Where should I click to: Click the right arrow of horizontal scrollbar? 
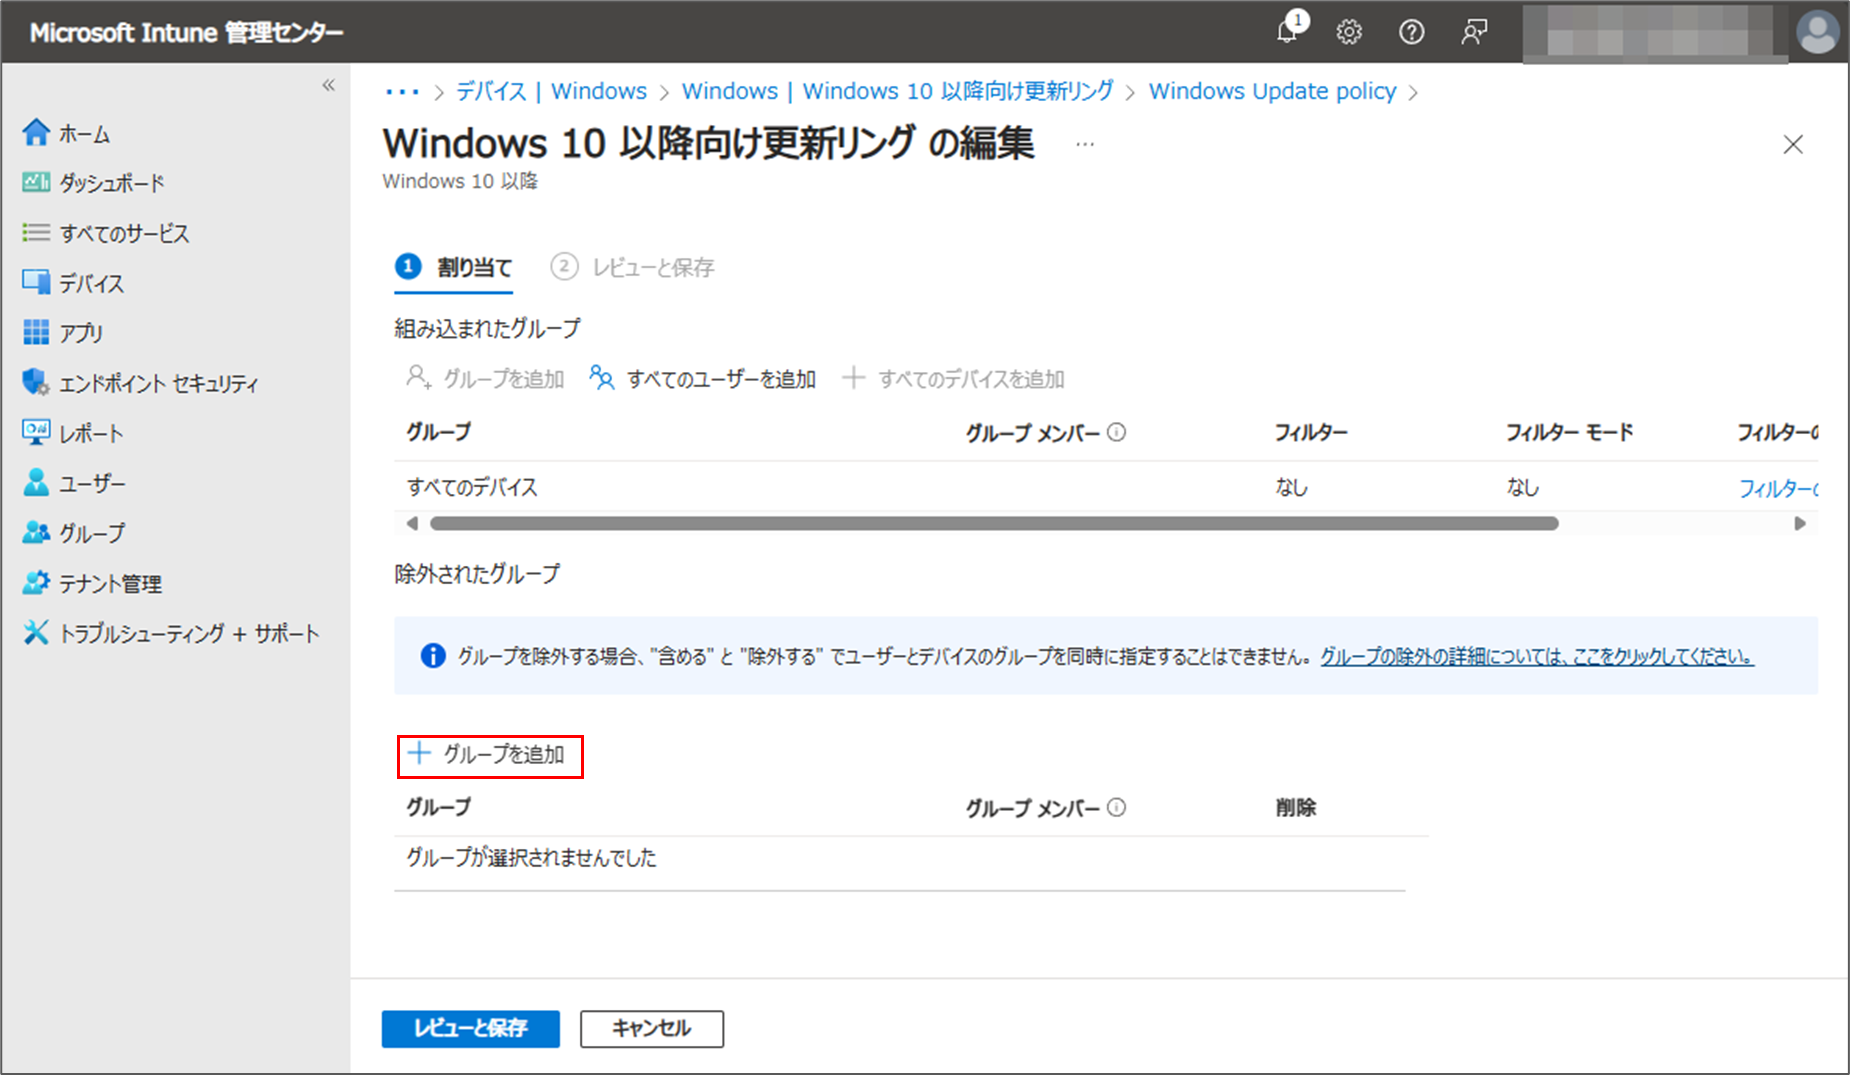pyautogui.click(x=1800, y=523)
